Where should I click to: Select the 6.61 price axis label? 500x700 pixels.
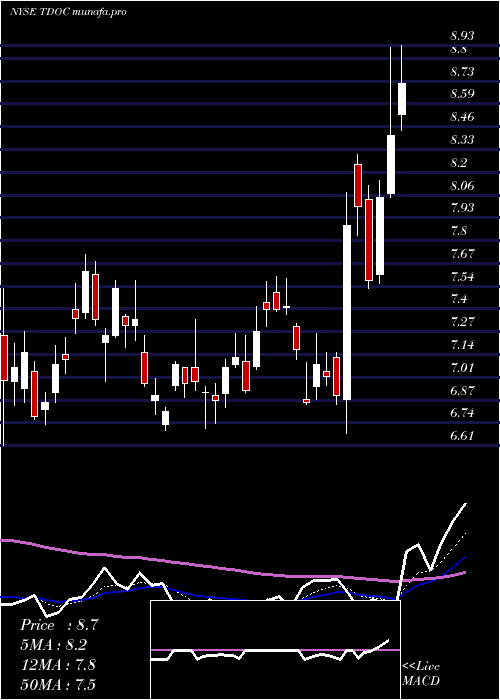pyautogui.click(x=462, y=436)
